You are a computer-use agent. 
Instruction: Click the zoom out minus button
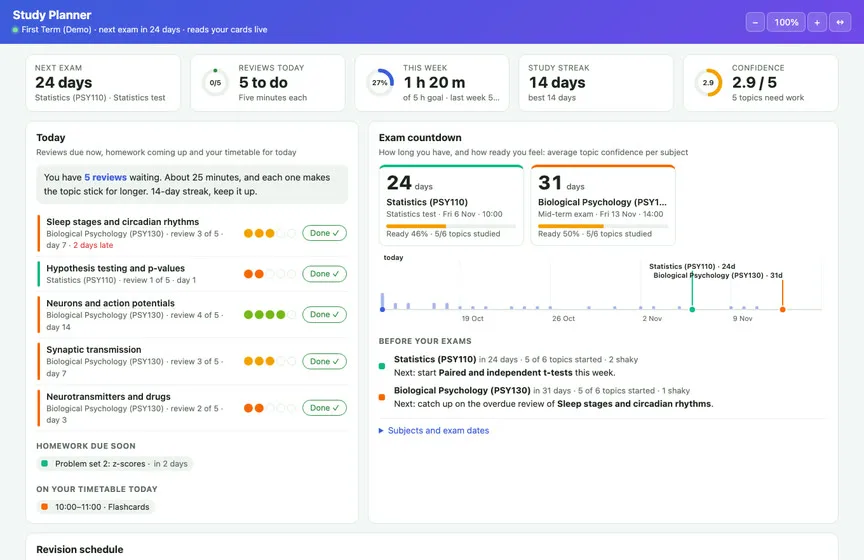click(755, 22)
